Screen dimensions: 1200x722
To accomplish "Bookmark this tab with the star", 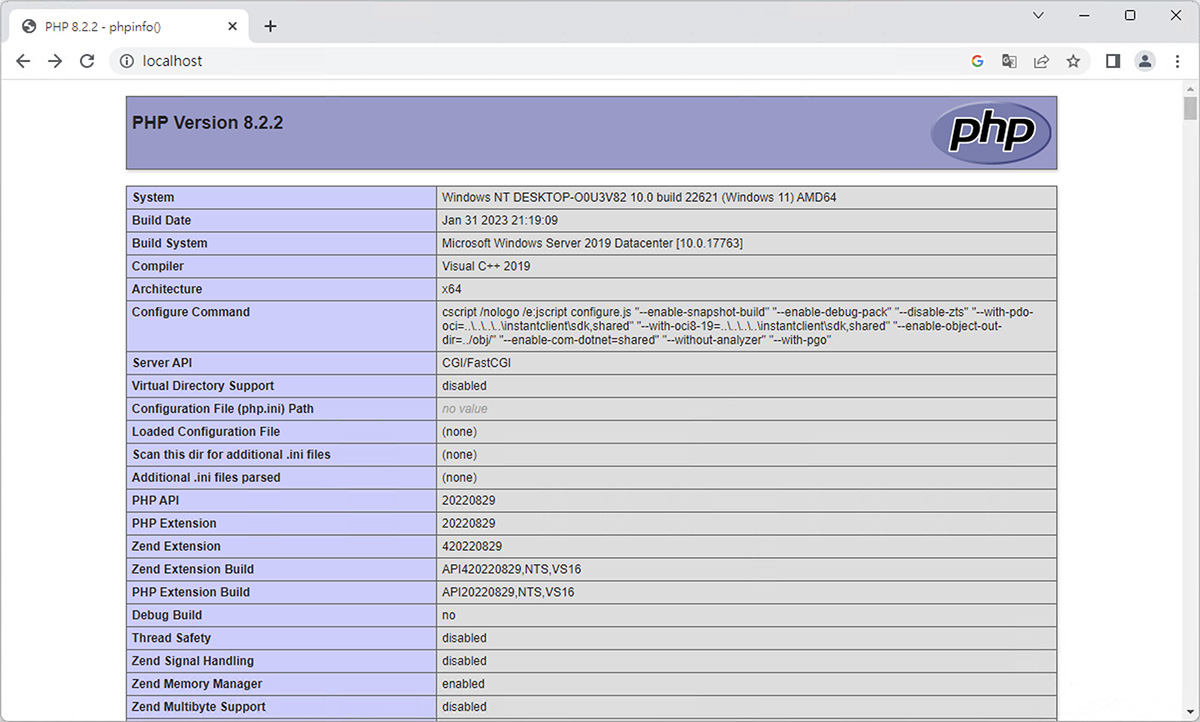I will (x=1074, y=61).
